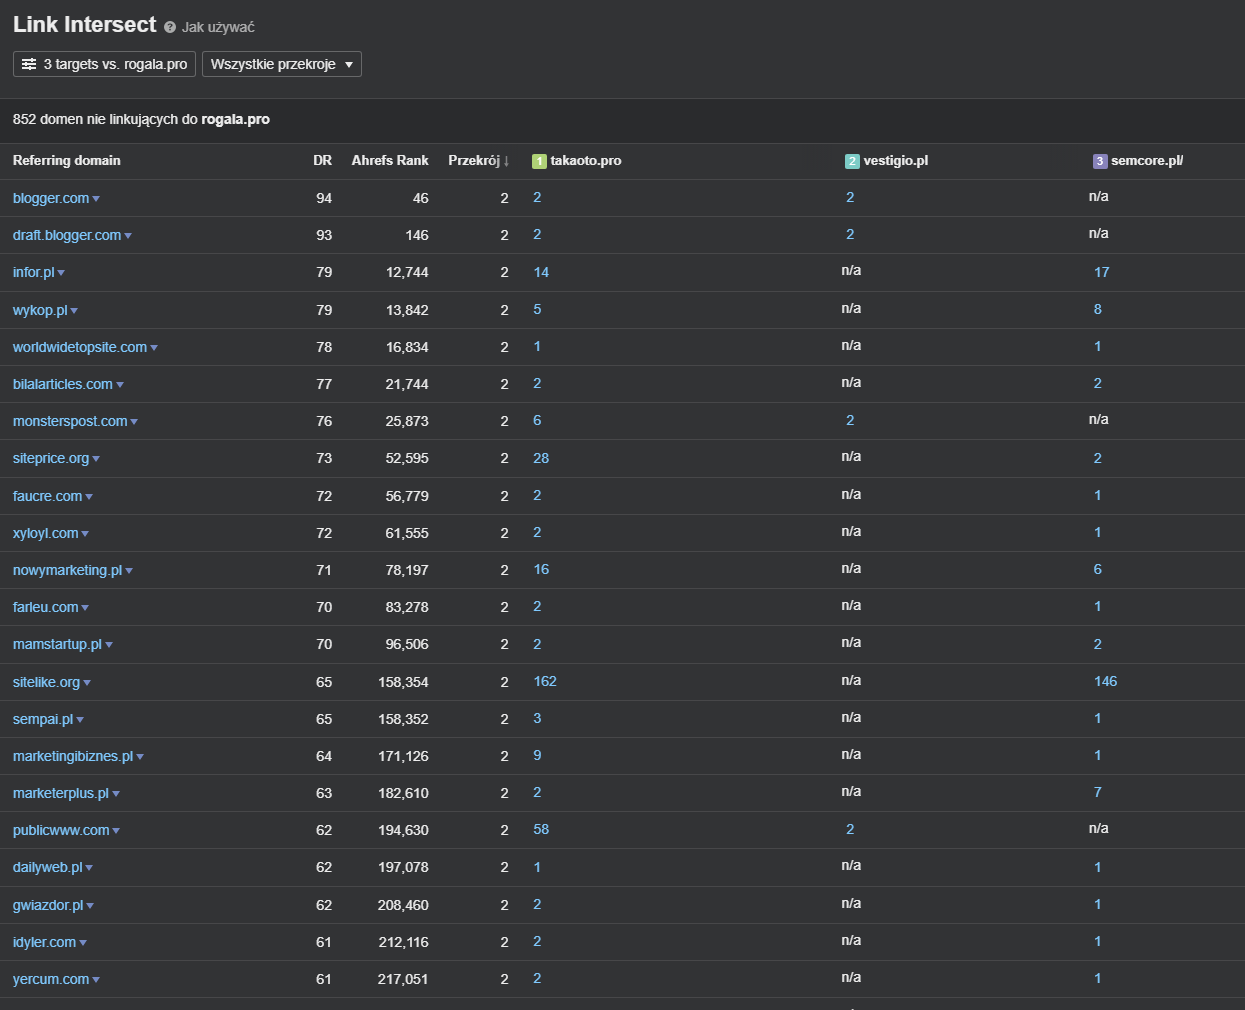Expand the wykop.pl domain caret
Screen dimensions: 1245x1010
click(74, 311)
